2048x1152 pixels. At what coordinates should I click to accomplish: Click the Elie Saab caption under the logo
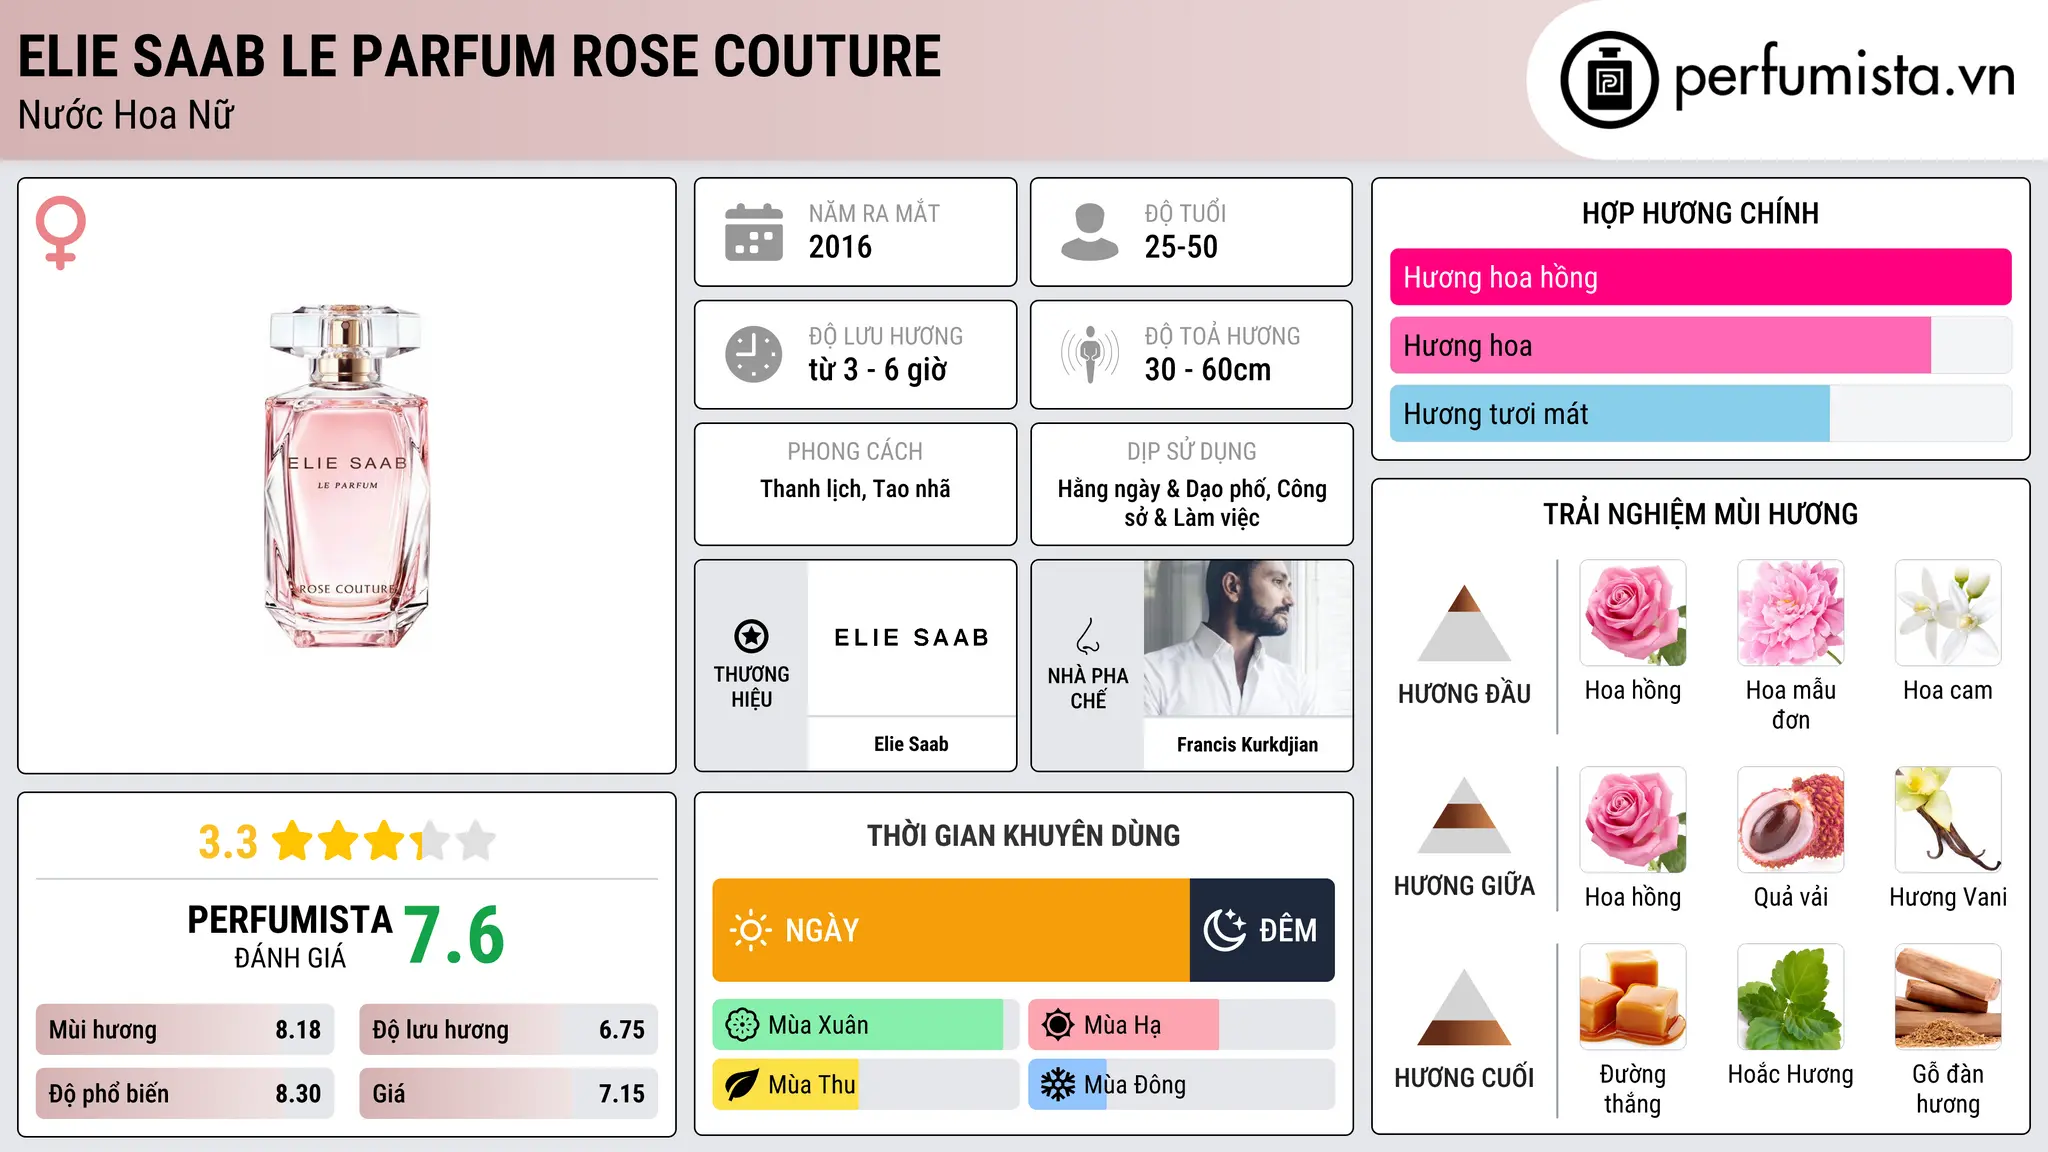click(911, 744)
